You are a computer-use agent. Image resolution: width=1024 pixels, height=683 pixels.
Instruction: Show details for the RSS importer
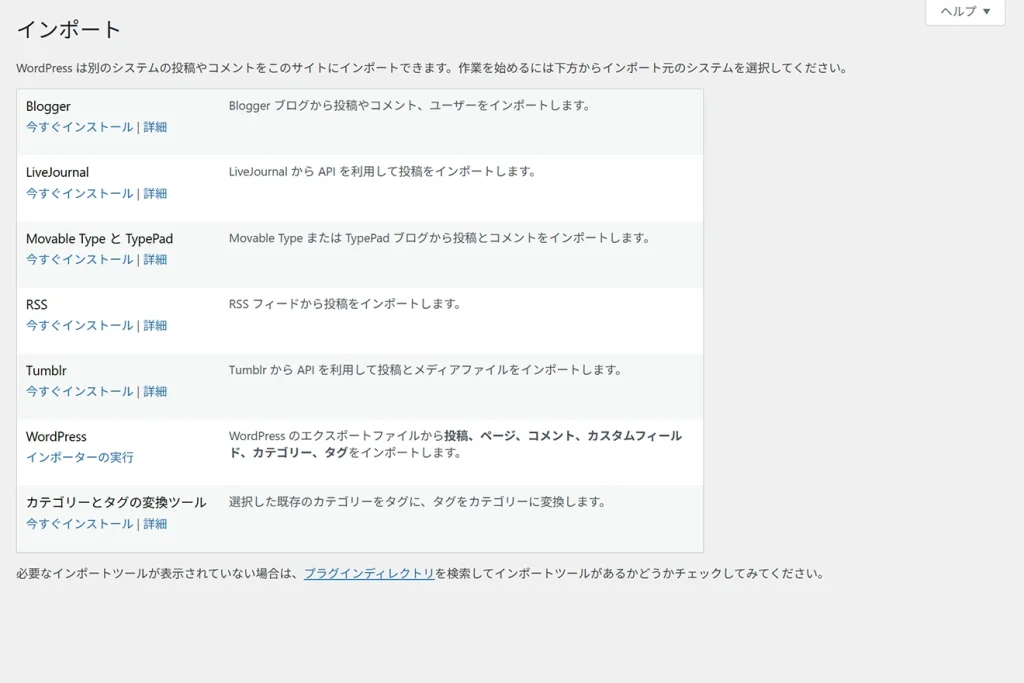point(155,325)
